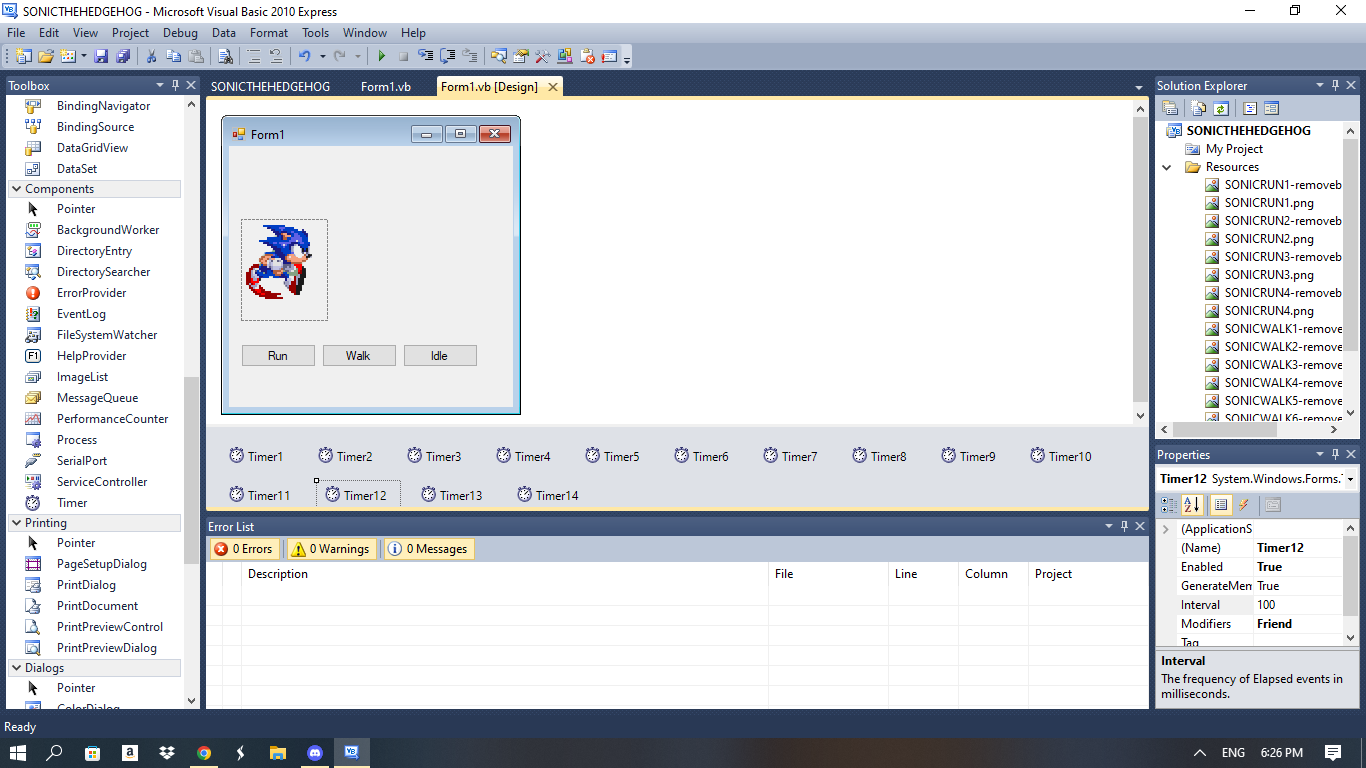Select My Project in Solution Explorer

coord(1234,149)
